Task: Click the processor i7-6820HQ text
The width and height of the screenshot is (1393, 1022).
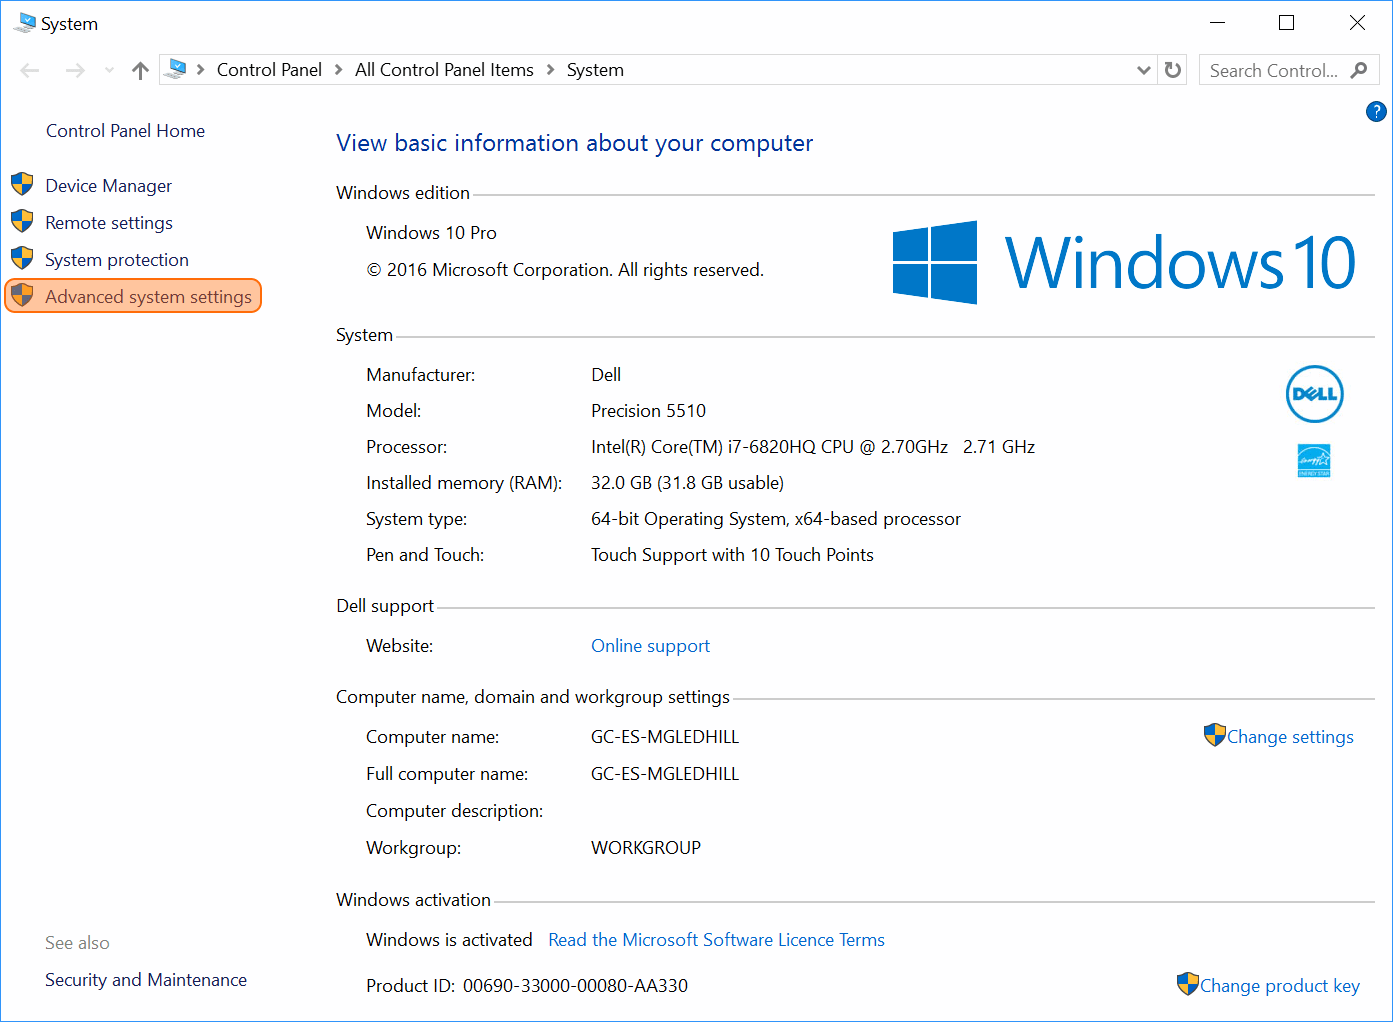Action: (x=813, y=447)
